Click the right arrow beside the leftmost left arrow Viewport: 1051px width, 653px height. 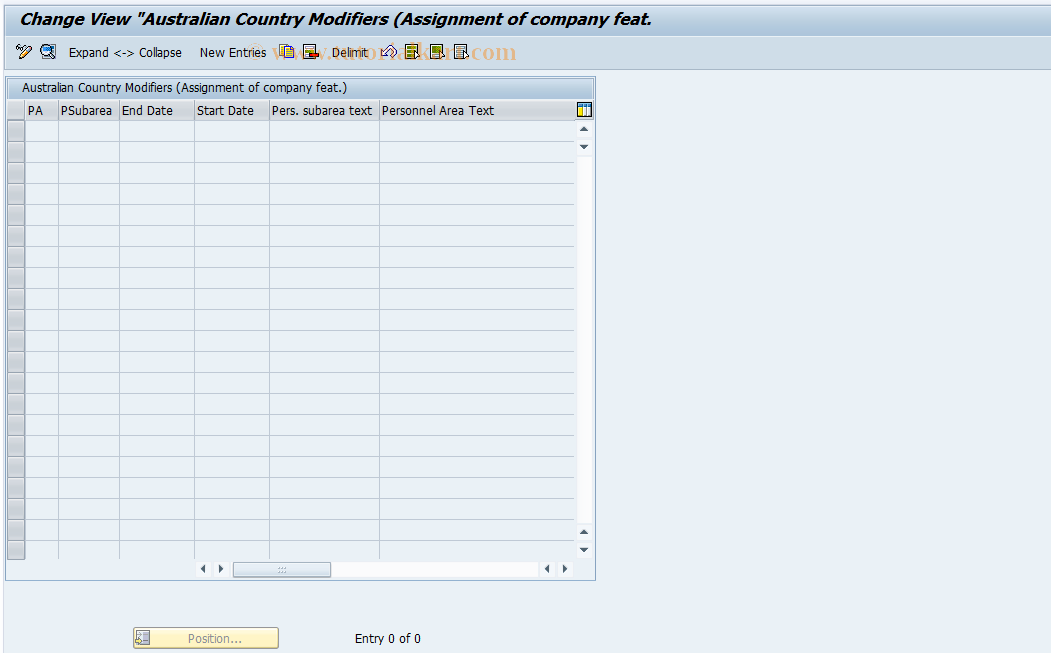click(221, 569)
